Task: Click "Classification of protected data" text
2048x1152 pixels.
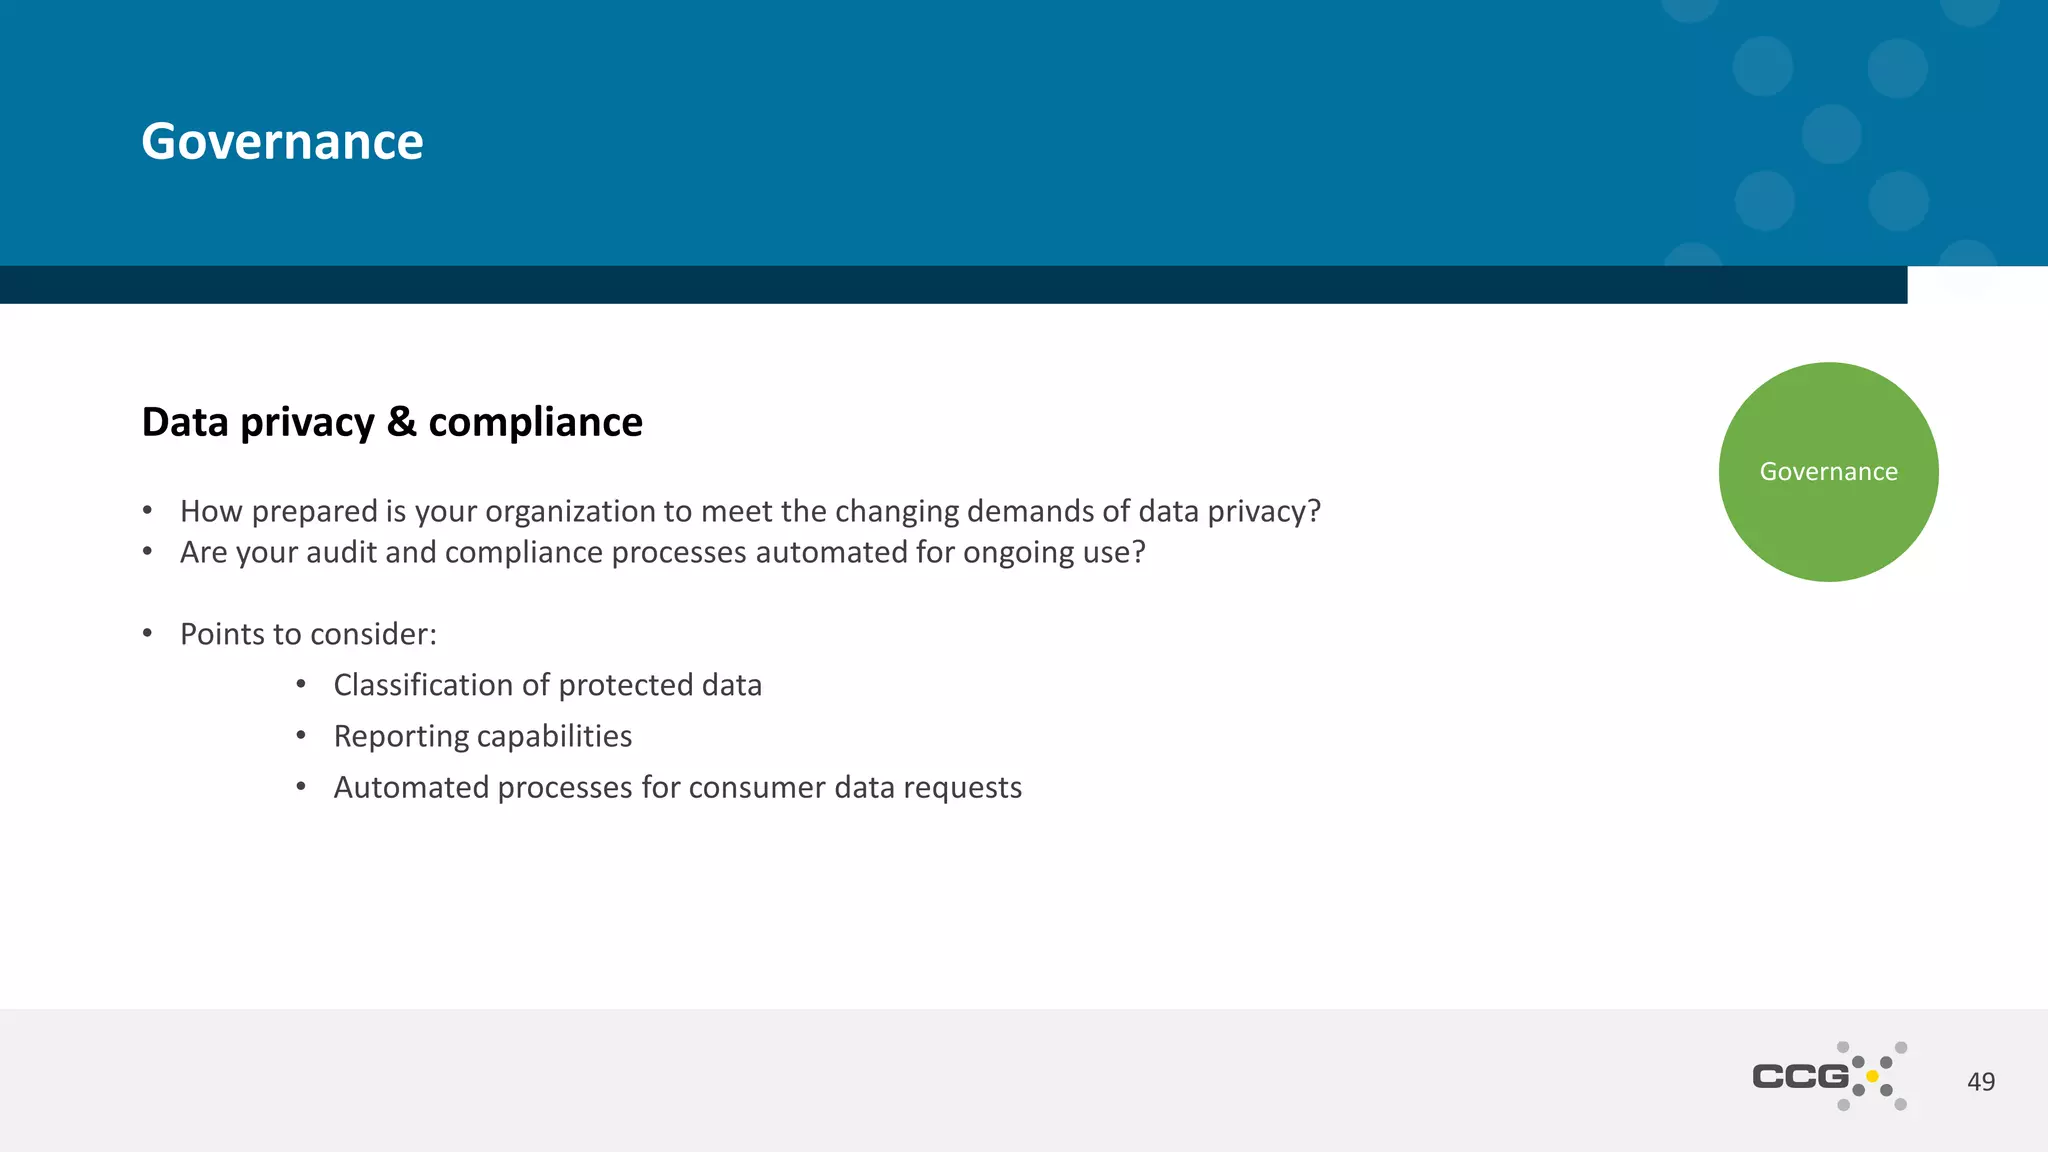Action: (x=547, y=685)
